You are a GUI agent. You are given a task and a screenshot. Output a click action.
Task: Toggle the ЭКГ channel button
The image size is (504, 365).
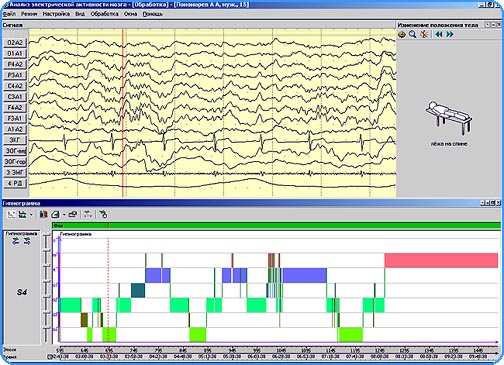15,140
